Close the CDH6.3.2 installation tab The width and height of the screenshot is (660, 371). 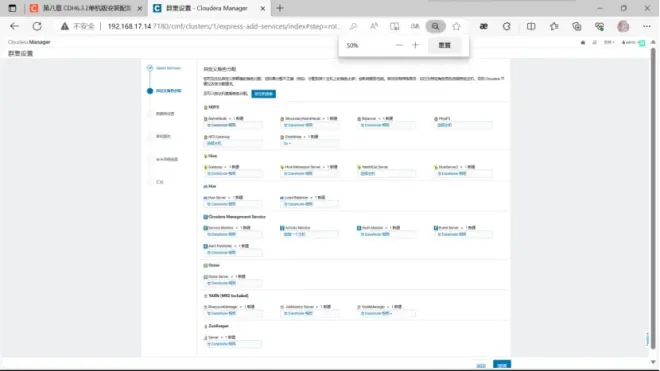pyautogui.click(x=140, y=8)
